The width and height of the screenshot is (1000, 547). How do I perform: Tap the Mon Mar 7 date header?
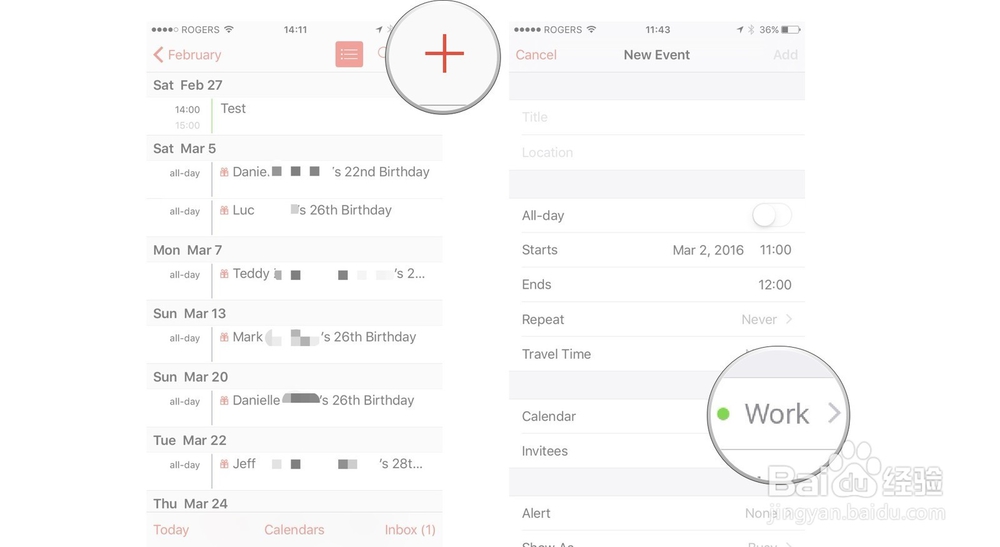pyautogui.click(x=295, y=250)
